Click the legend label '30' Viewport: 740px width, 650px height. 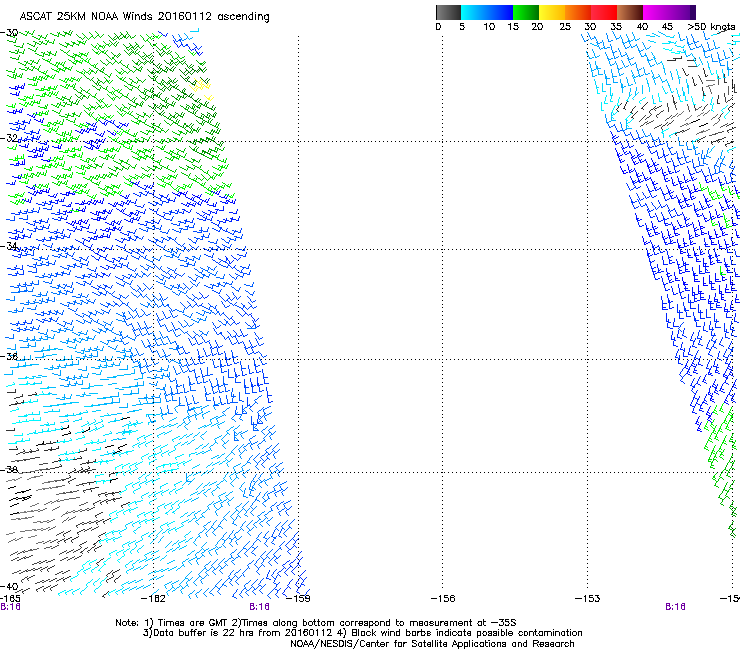click(x=590, y=27)
